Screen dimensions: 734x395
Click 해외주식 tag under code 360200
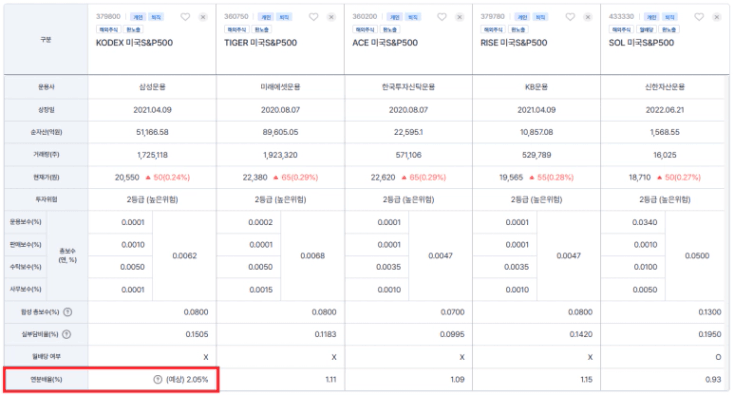365,29
